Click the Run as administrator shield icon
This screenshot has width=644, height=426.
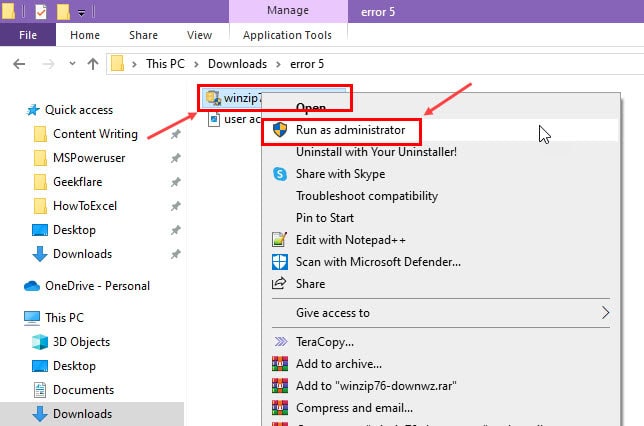280,130
